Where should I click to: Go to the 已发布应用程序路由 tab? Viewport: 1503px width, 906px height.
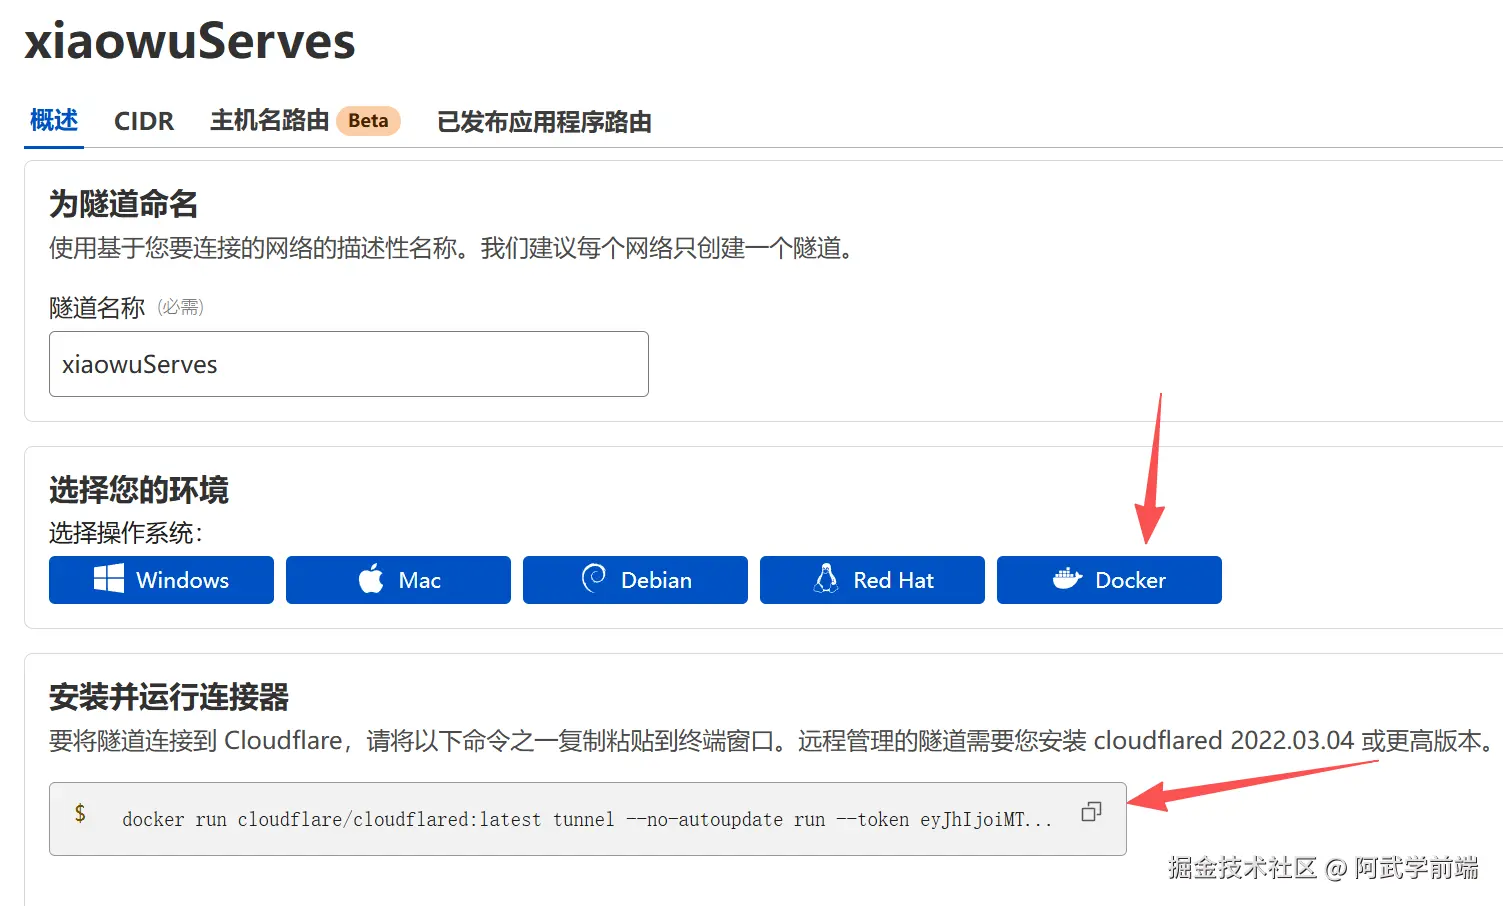click(x=544, y=122)
